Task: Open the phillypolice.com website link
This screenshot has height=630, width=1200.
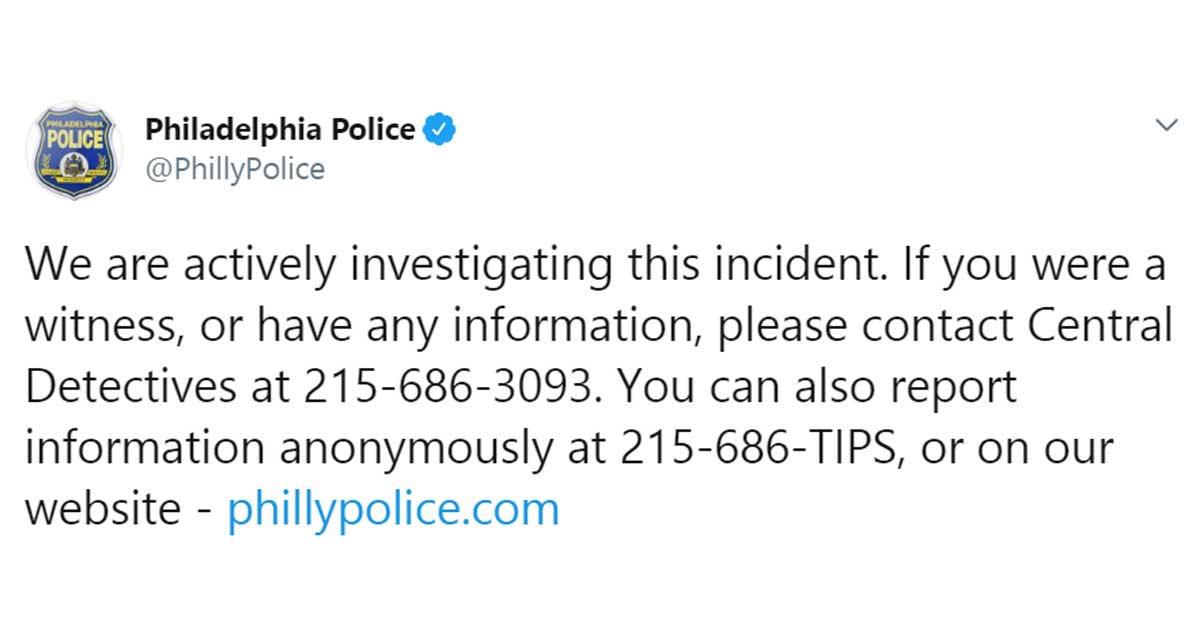Action: [x=393, y=510]
